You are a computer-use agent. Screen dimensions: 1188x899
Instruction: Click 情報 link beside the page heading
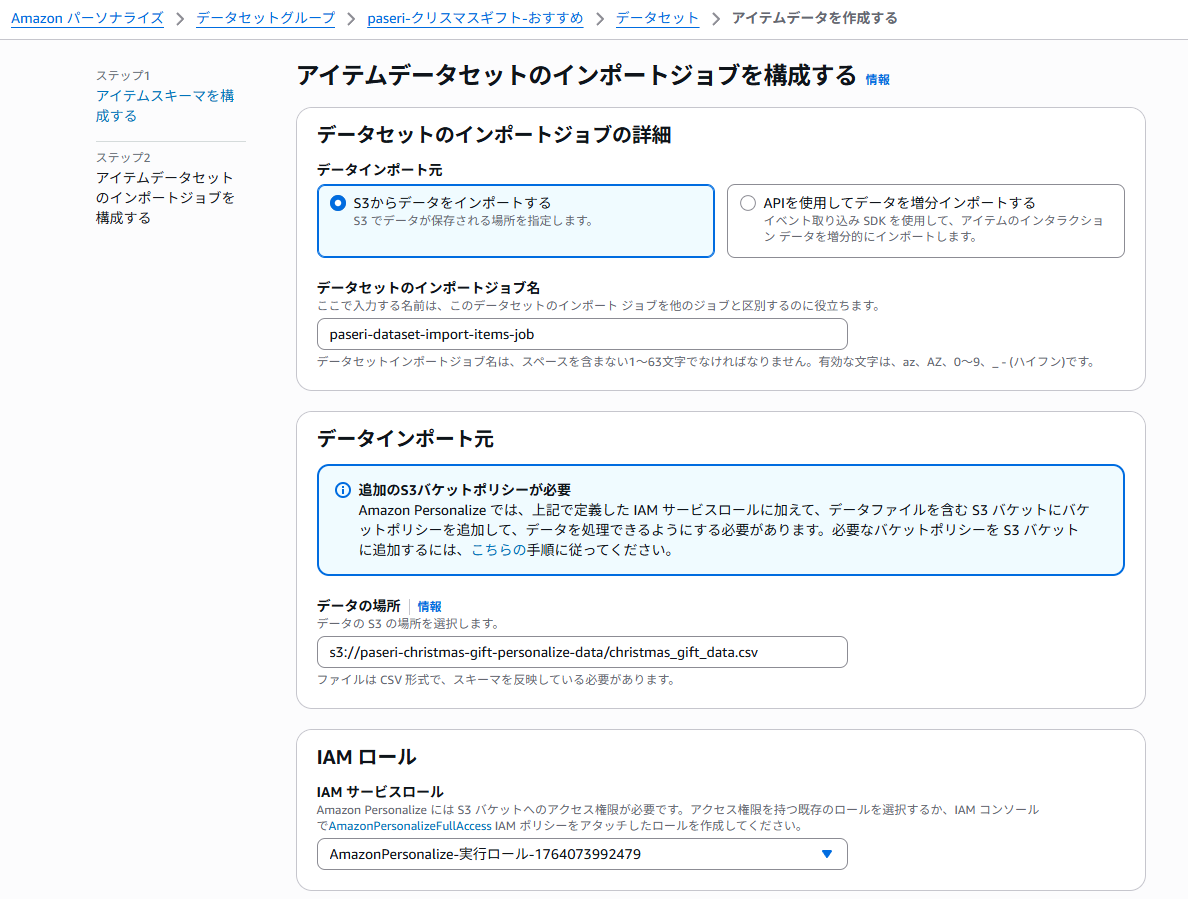pyautogui.click(x=877, y=79)
